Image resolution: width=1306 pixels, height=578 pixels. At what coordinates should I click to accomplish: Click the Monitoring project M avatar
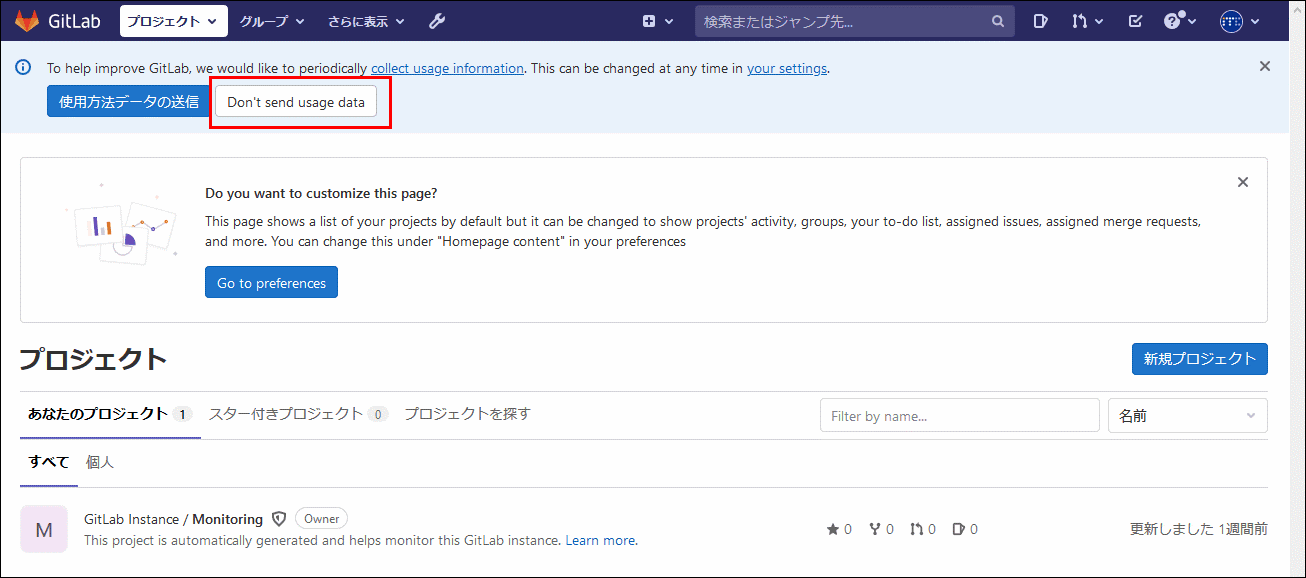(x=44, y=529)
